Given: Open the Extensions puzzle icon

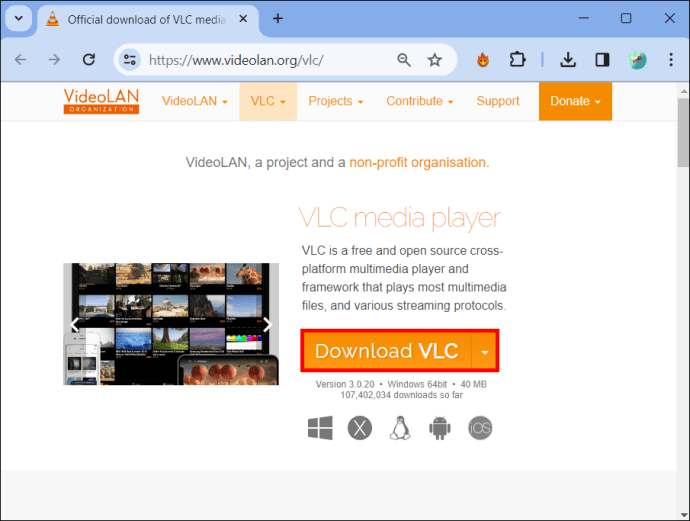Looking at the screenshot, I should (517, 59).
